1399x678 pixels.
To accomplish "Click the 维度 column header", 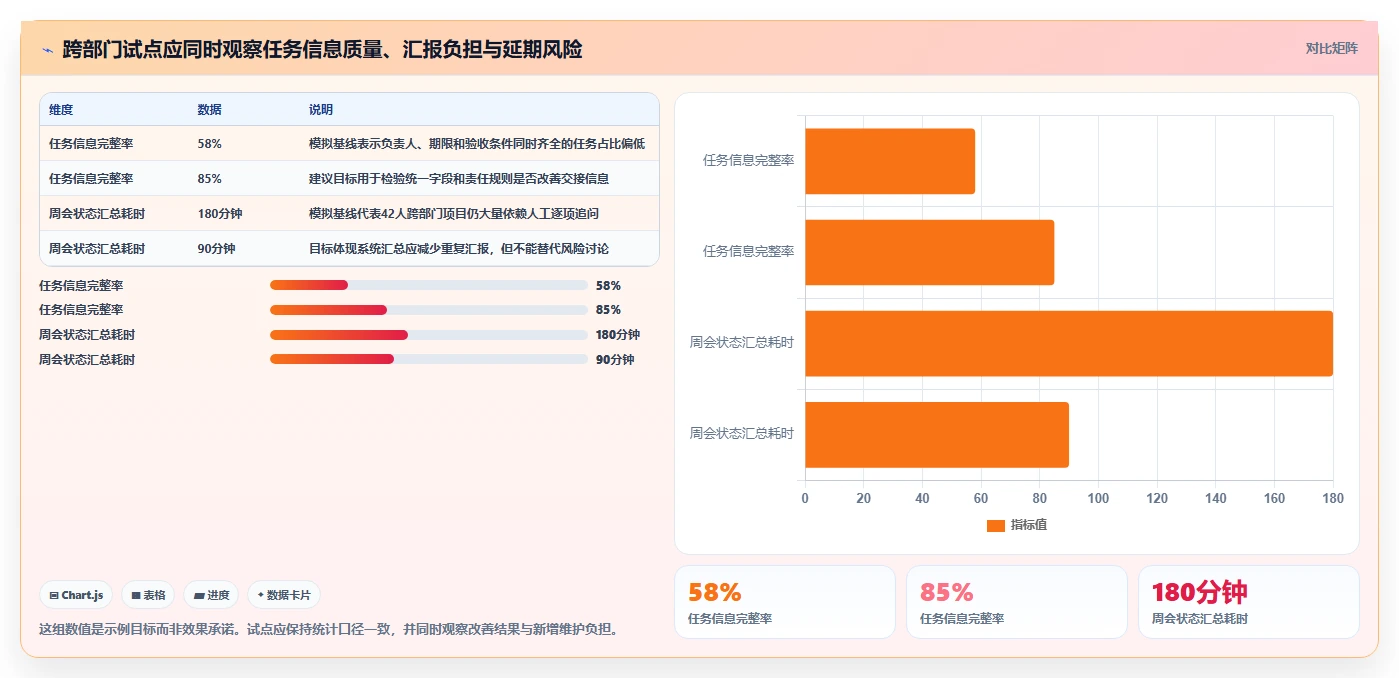I will [61, 110].
